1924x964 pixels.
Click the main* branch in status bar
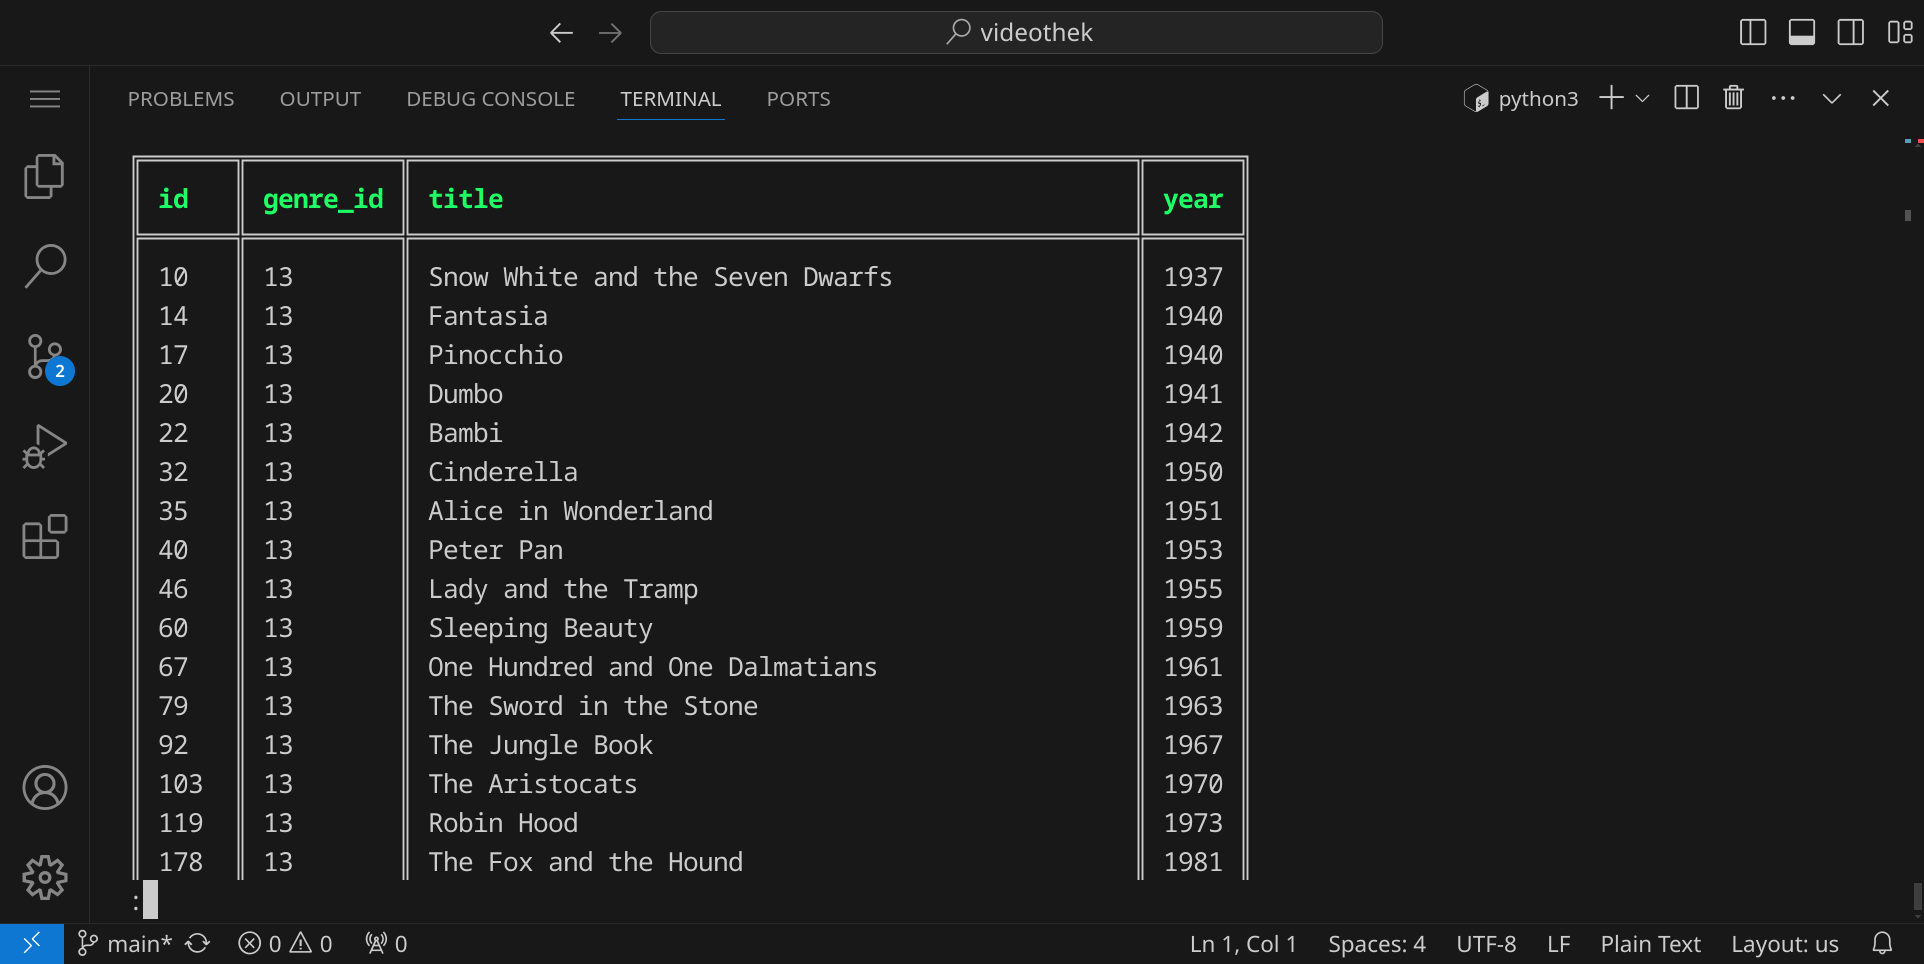click(x=126, y=944)
